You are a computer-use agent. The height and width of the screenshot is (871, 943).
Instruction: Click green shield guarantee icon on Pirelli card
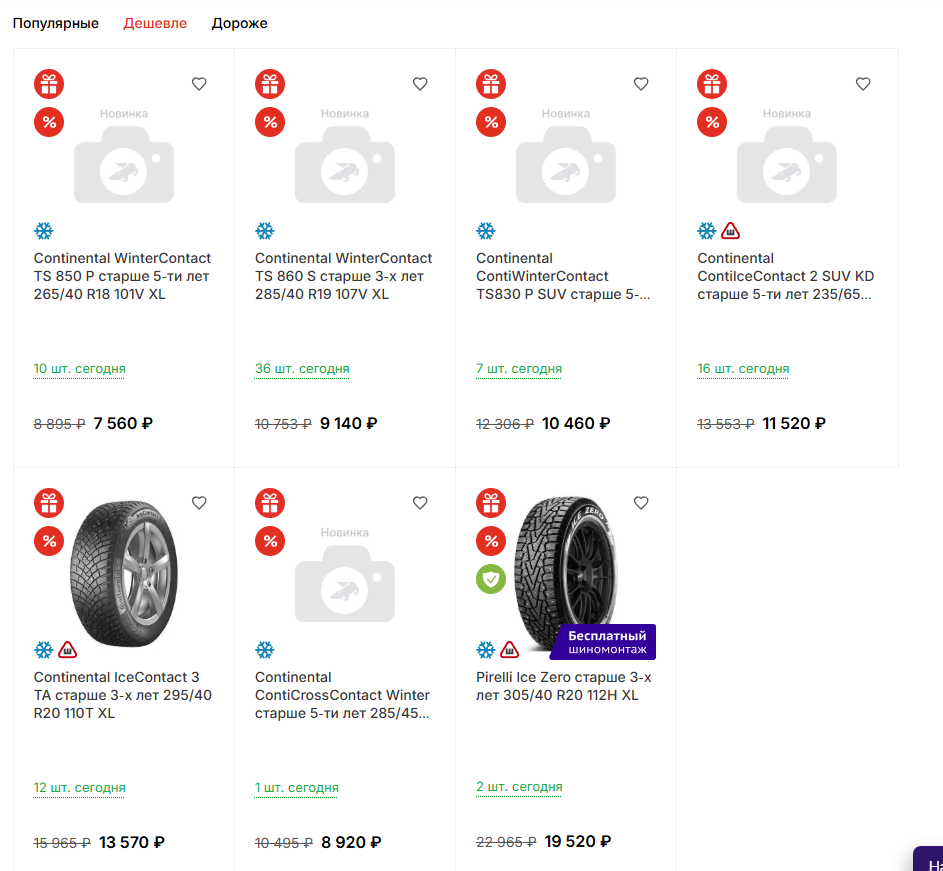point(491,579)
